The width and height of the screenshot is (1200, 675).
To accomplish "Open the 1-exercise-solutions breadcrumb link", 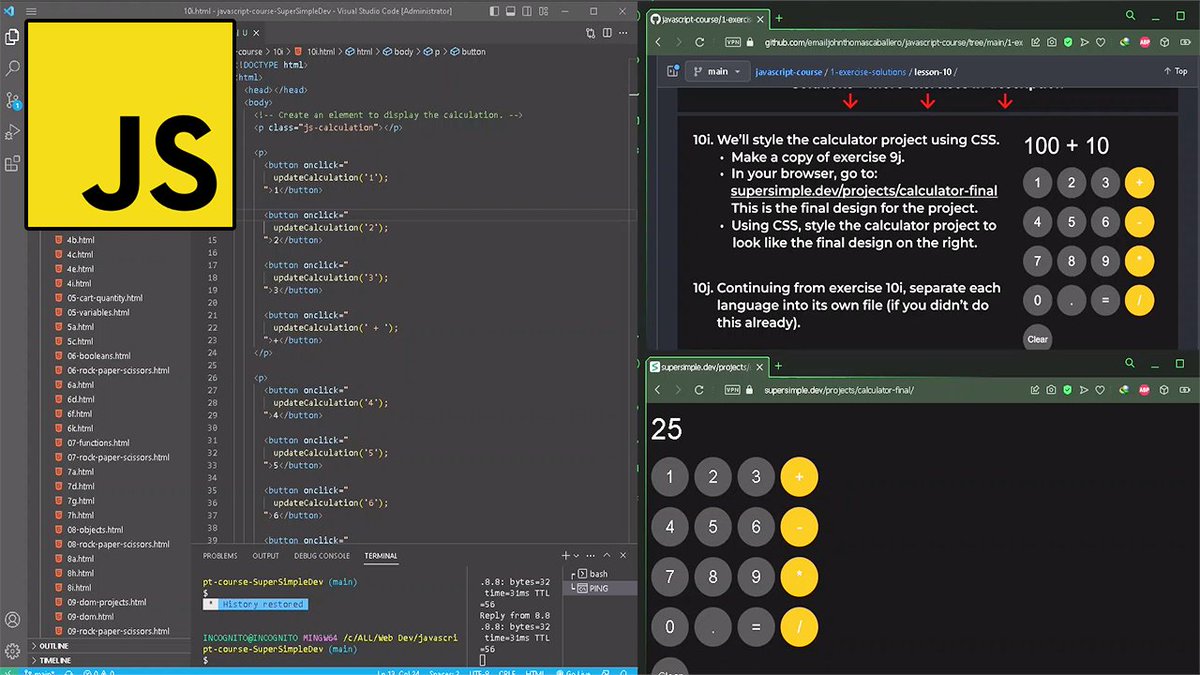I will [868, 72].
